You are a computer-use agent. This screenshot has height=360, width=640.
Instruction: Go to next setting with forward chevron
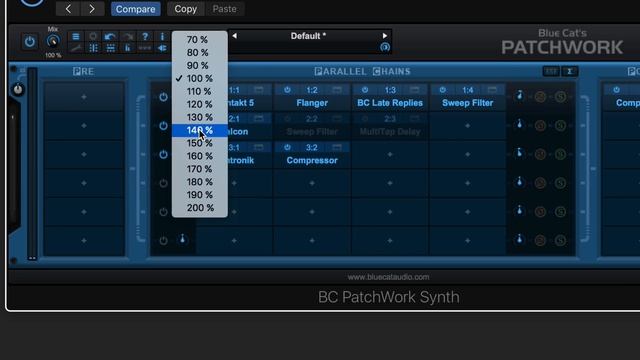point(91,9)
